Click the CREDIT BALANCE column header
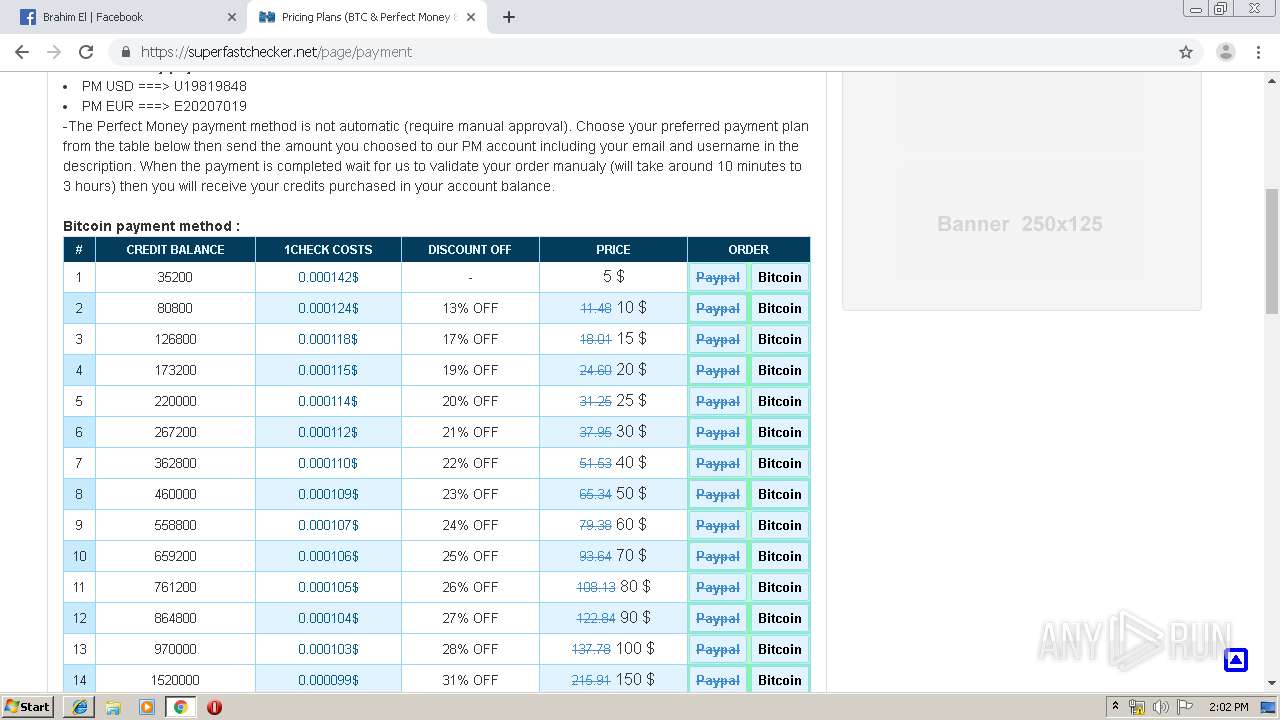Viewport: 1280px width, 720px height. [175, 249]
